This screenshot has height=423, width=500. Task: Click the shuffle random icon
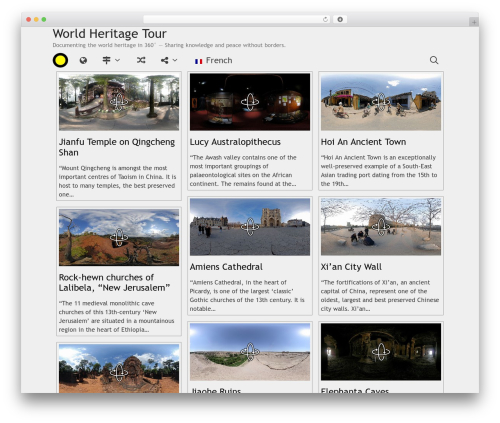coord(141,60)
